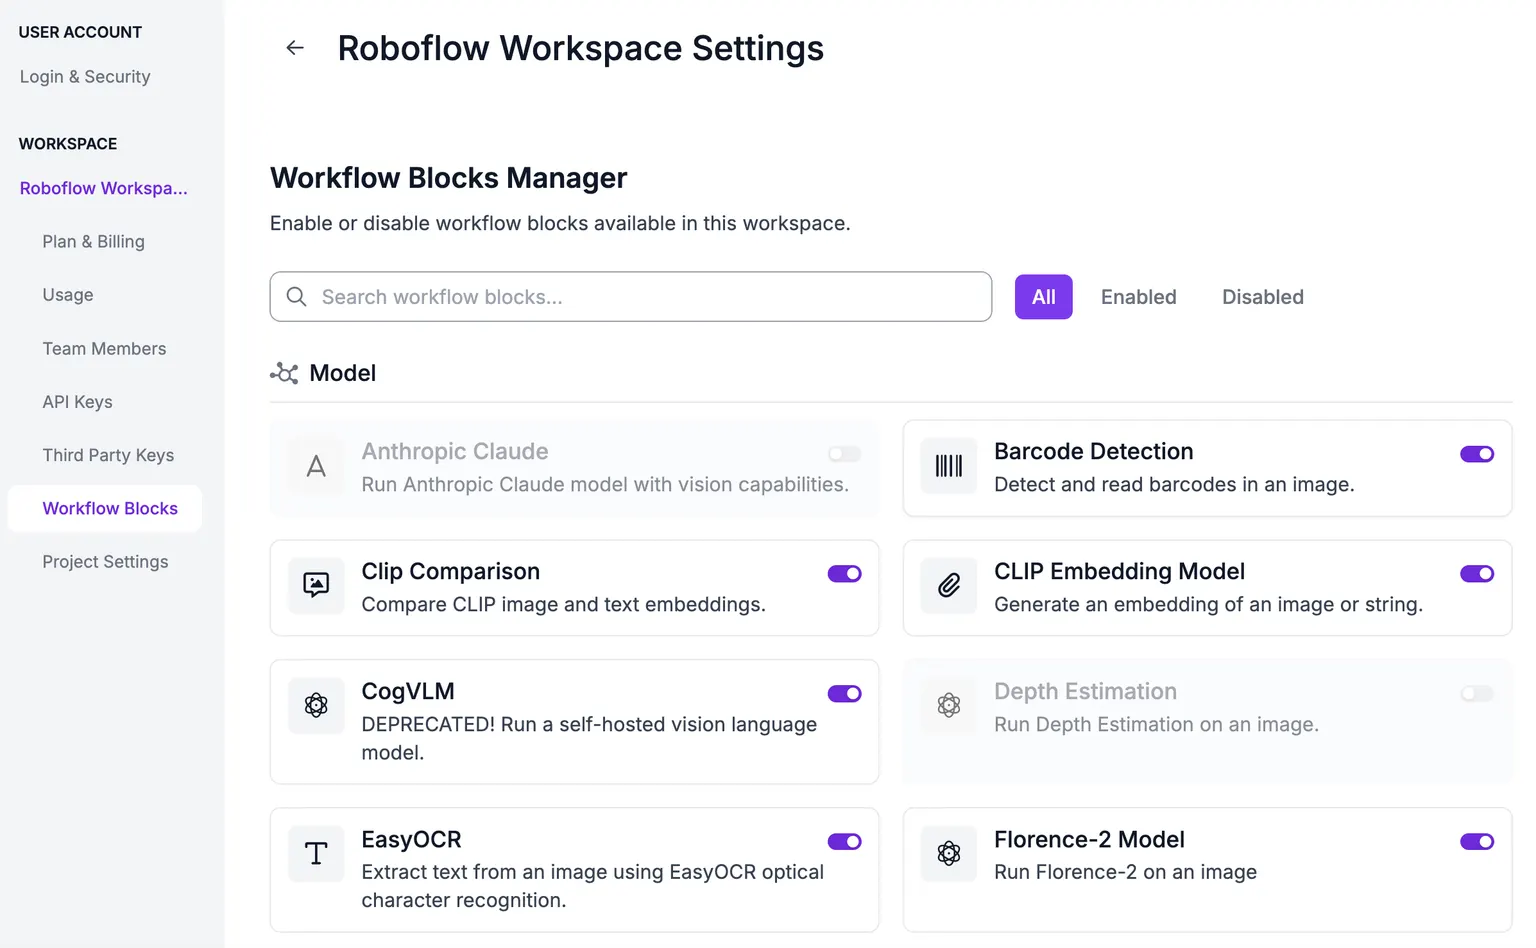Filter to Disabled workflow blocks
This screenshot has width=1536, height=948.
[1263, 297]
